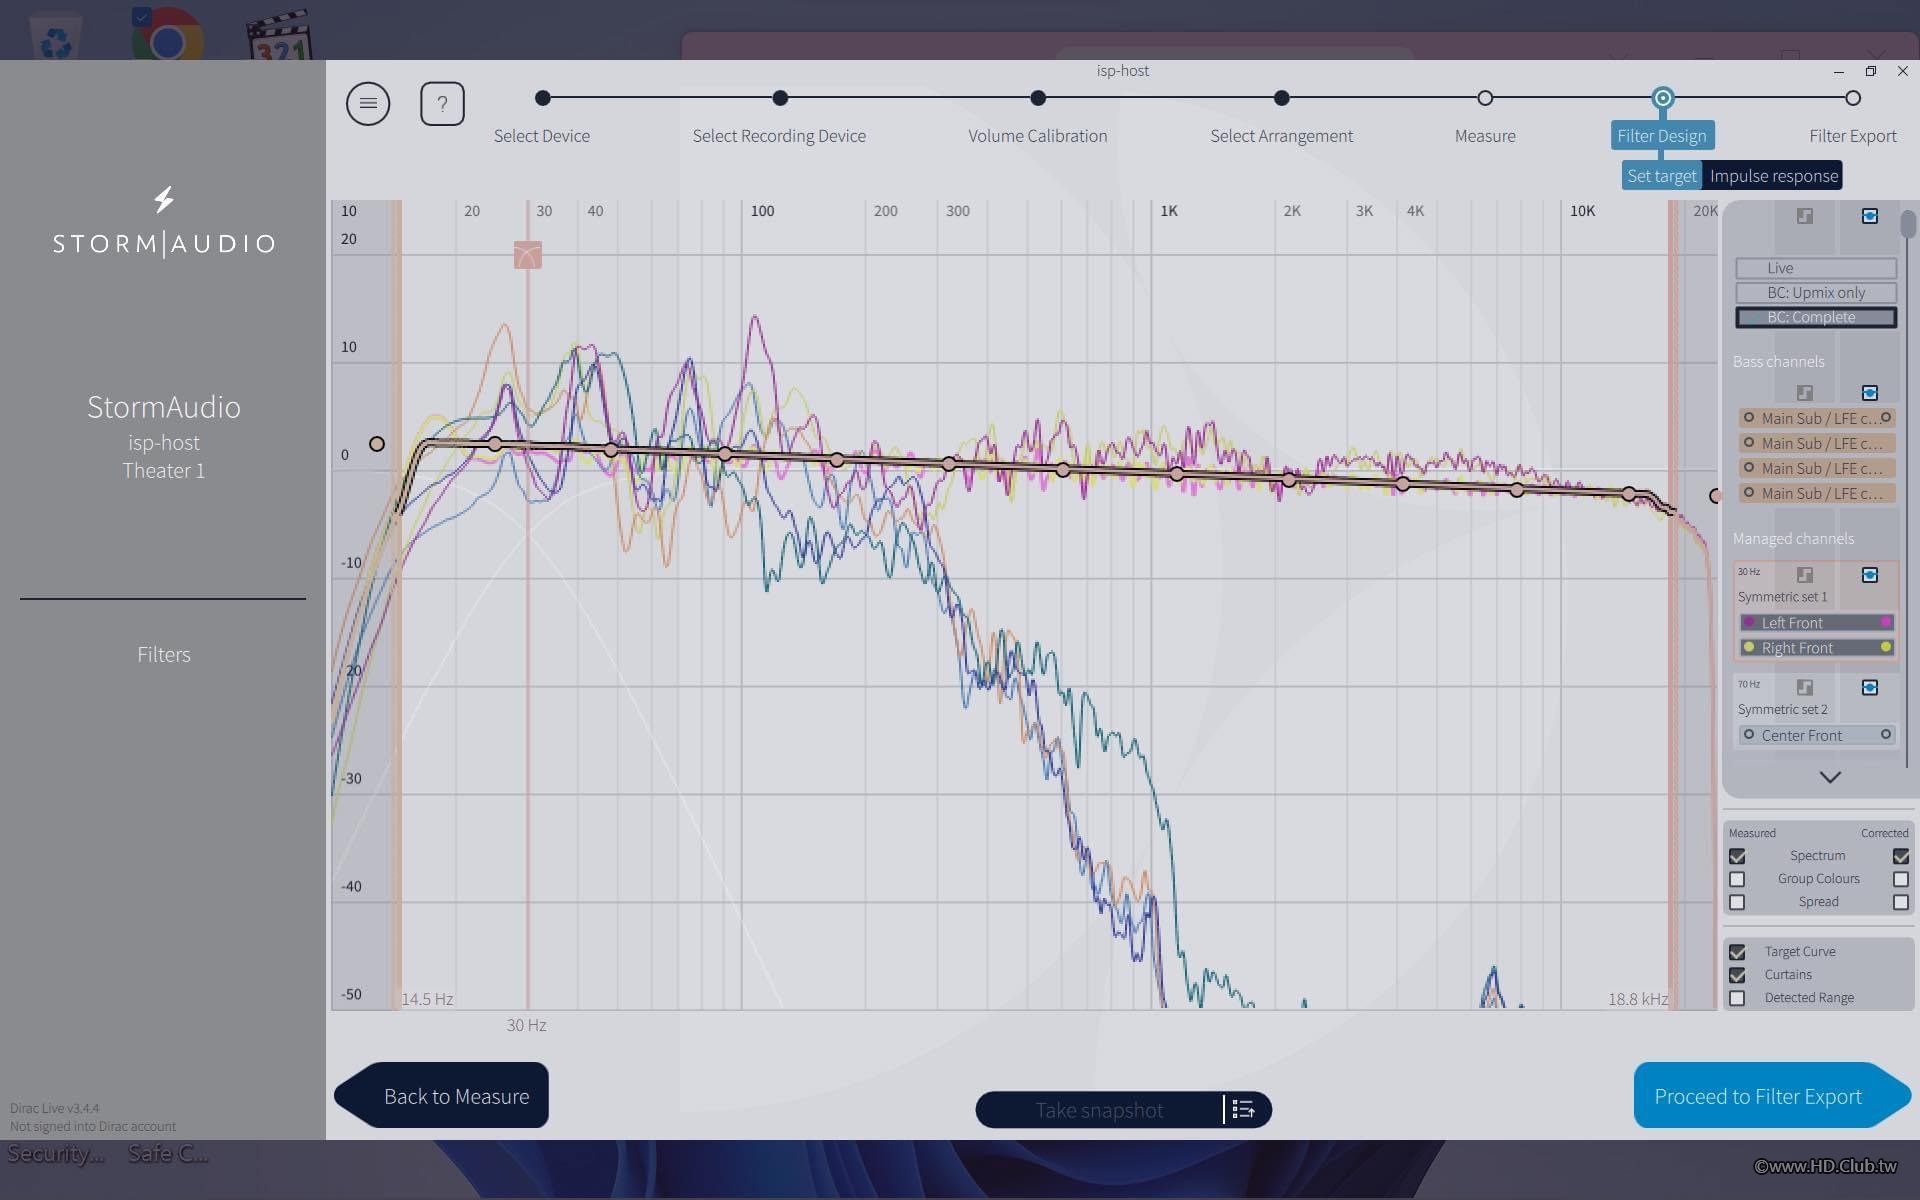This screenshot has height=1200, width=1920.
Task: Click the top global blue load/save icon
Action: 1870,216
